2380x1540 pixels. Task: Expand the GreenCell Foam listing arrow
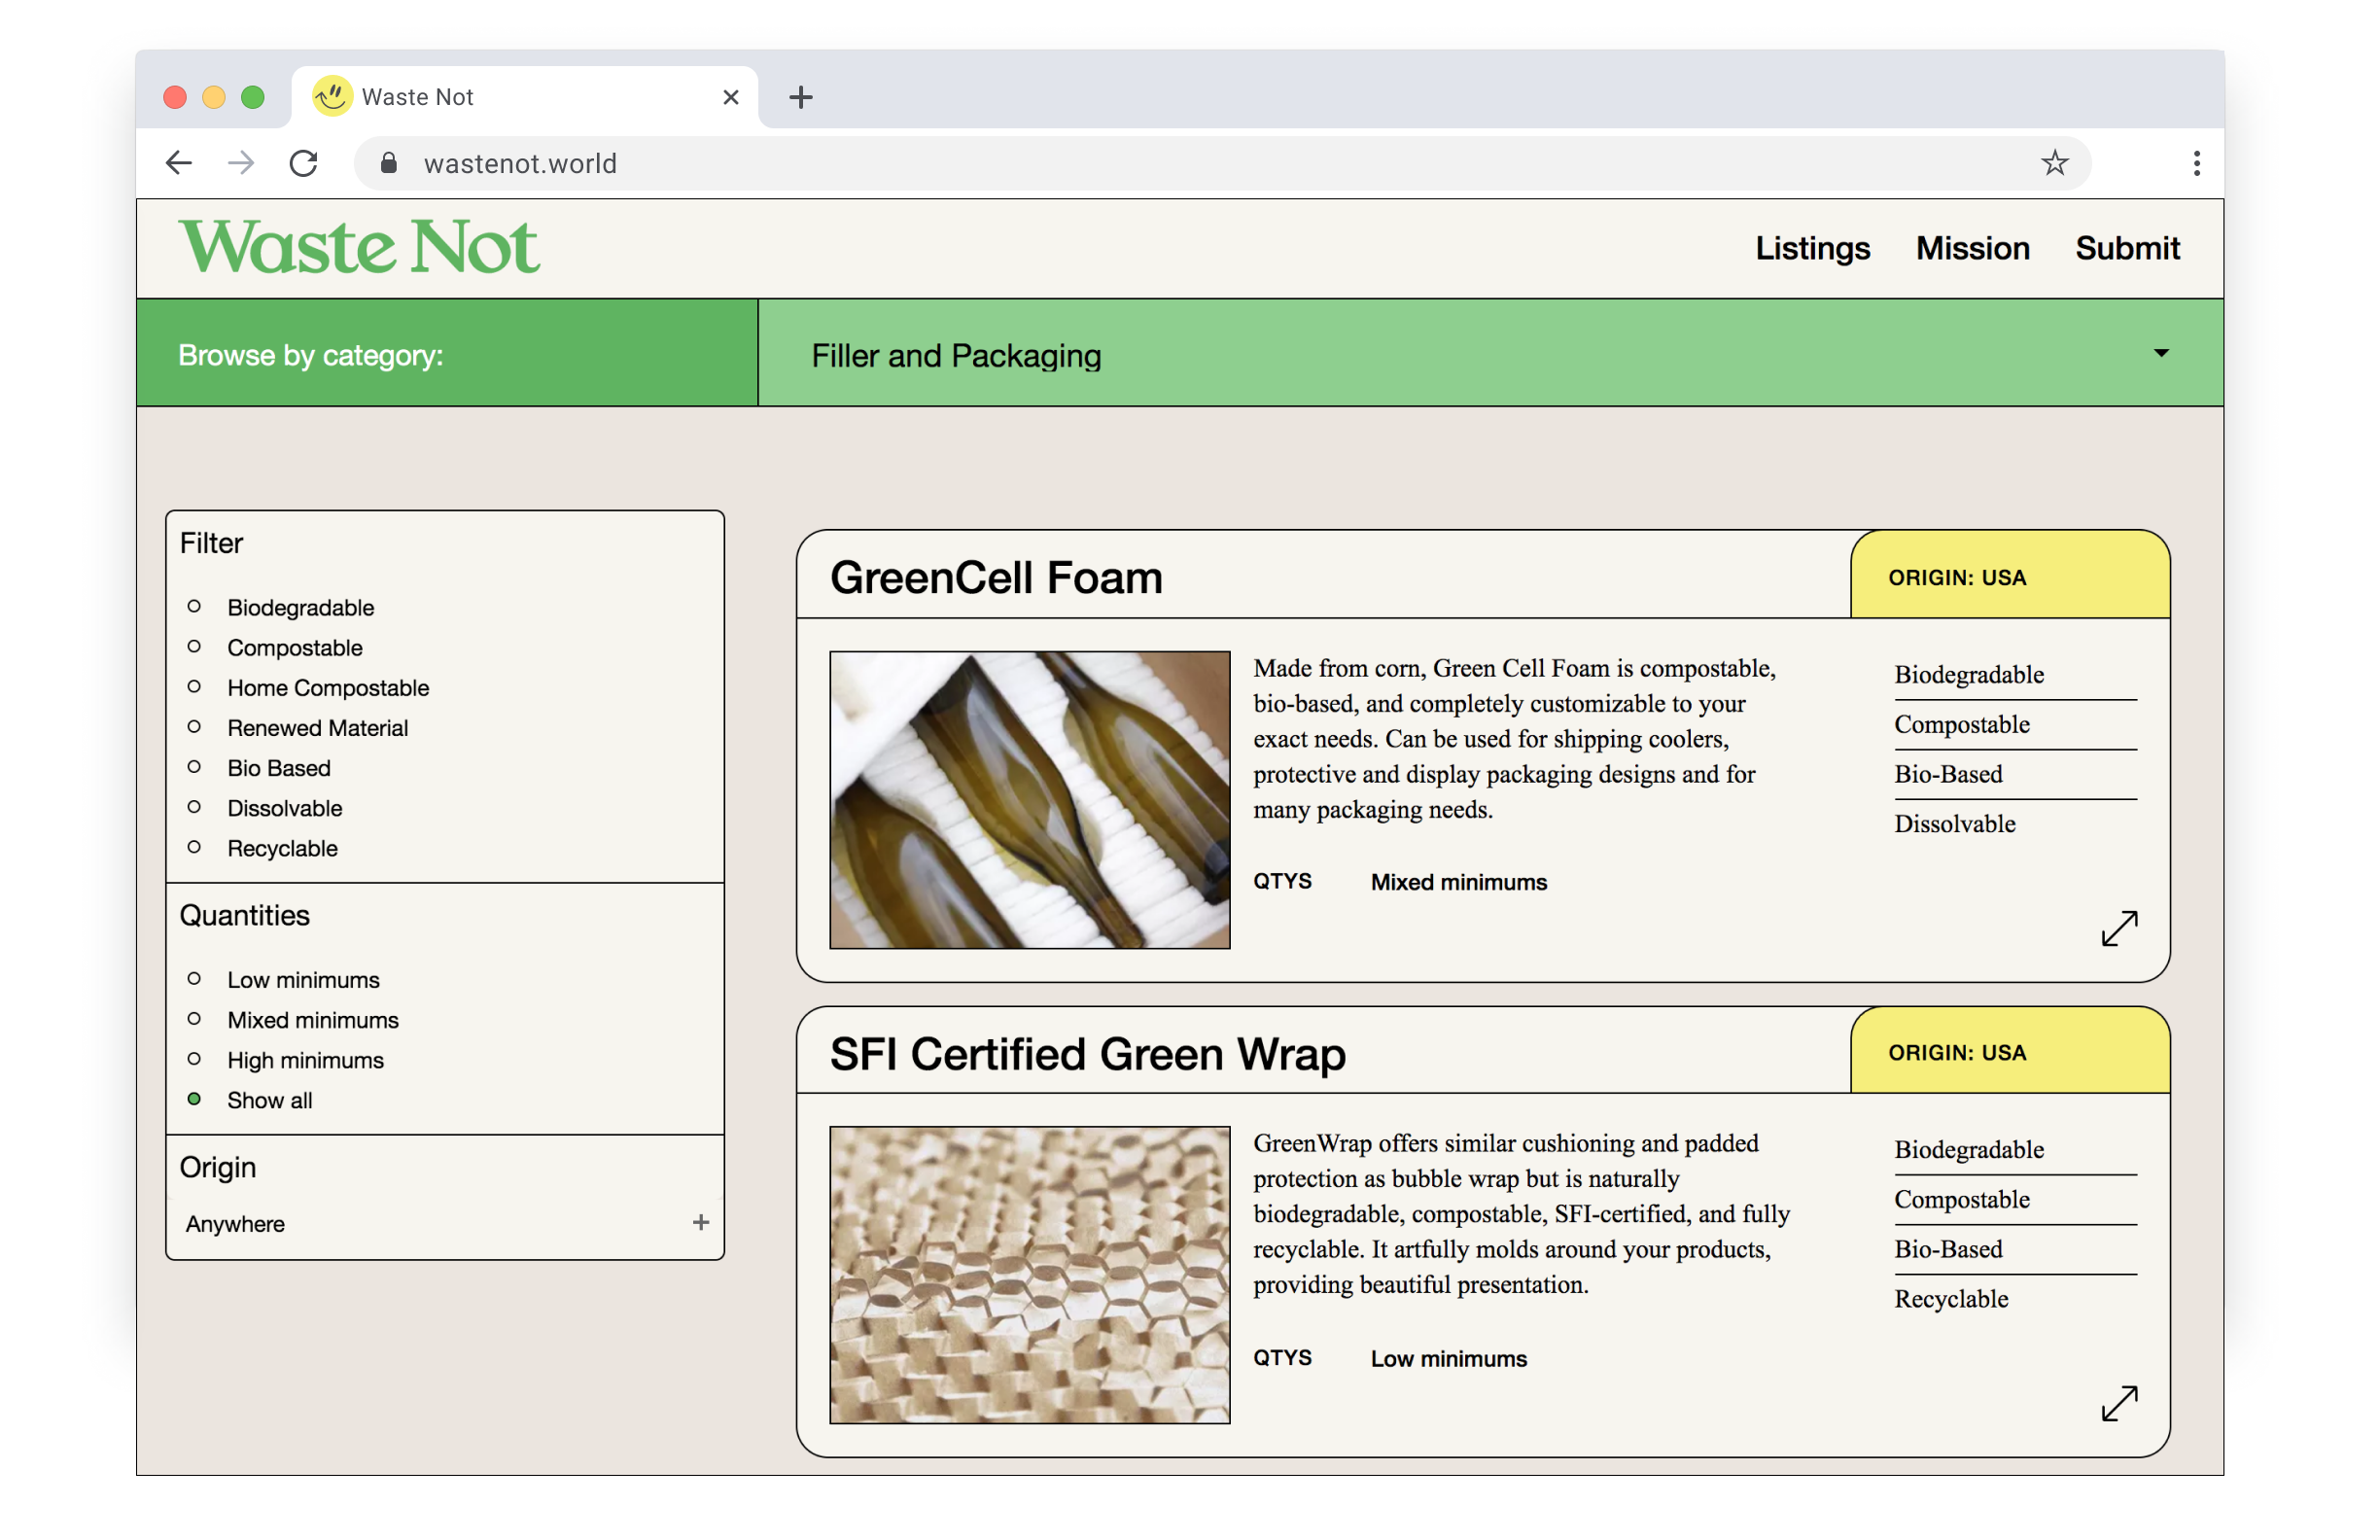pos(2118,928)
